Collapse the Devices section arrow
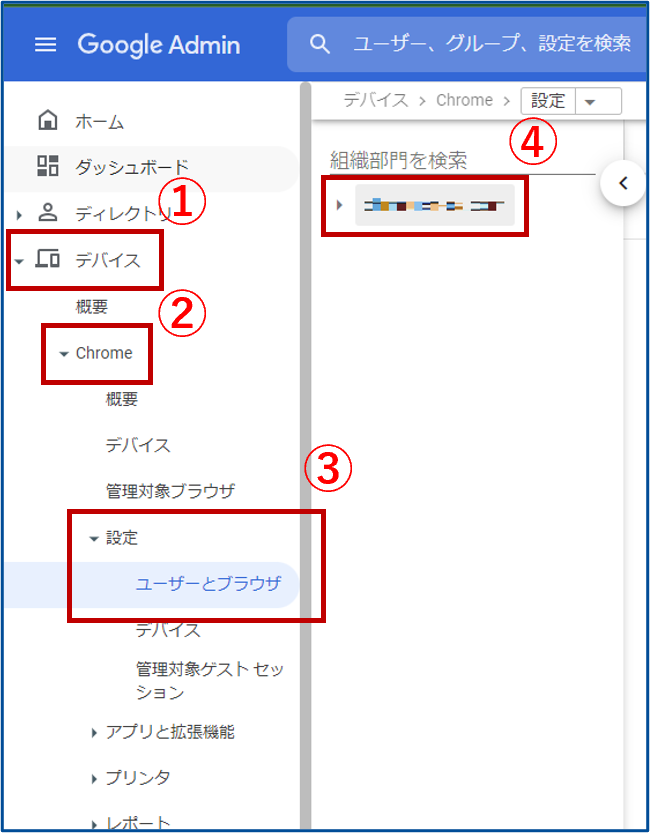 (19, 261)
